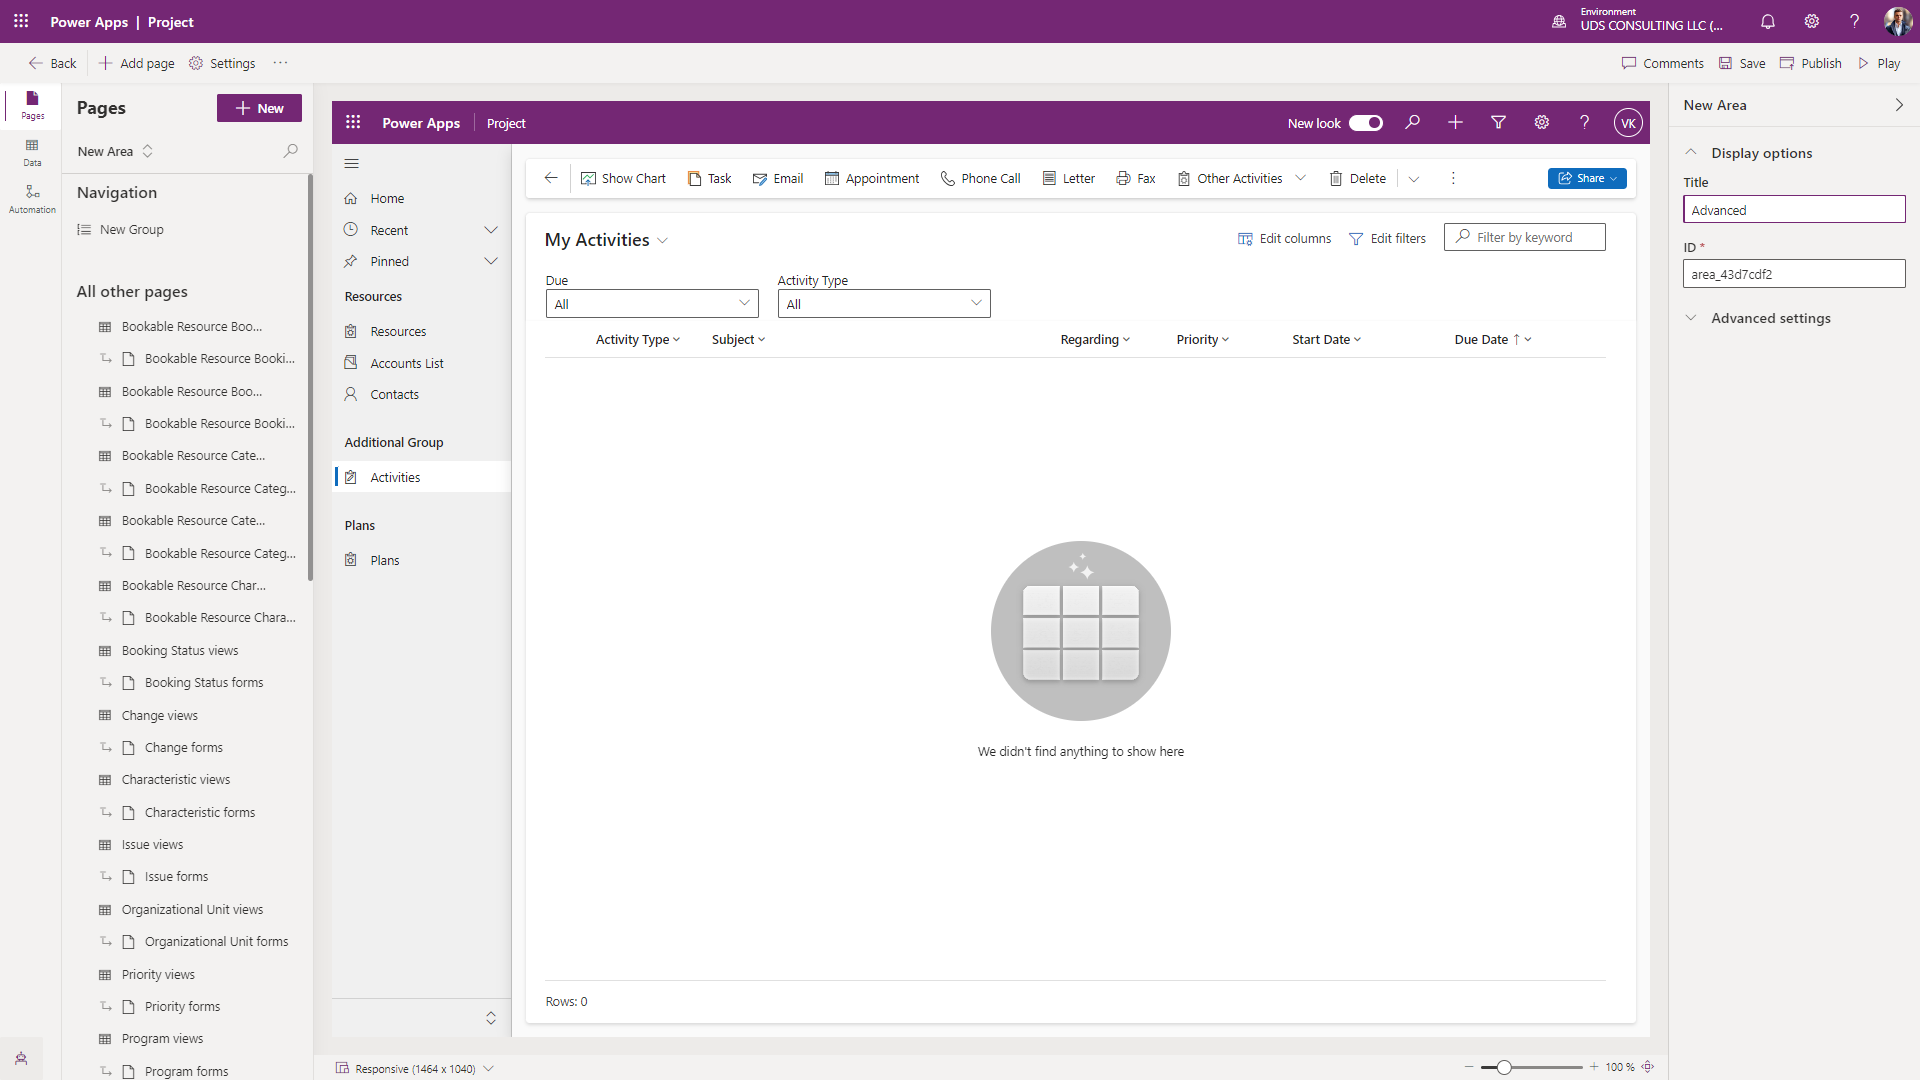
Task: Select Resources in the site map
Action: click(421, 331)
